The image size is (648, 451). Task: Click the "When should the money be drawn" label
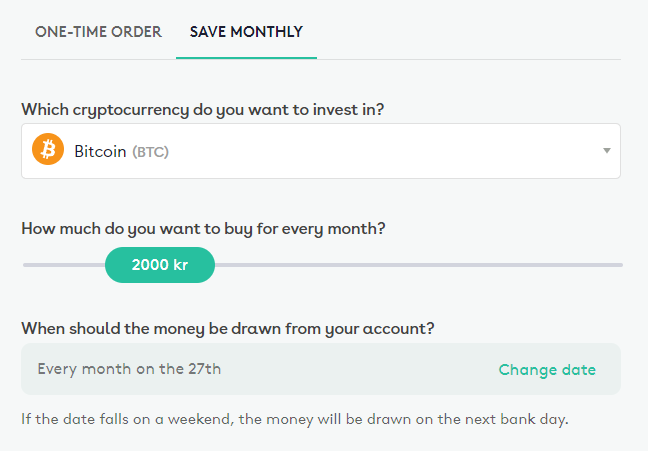(x=228, y=329)
